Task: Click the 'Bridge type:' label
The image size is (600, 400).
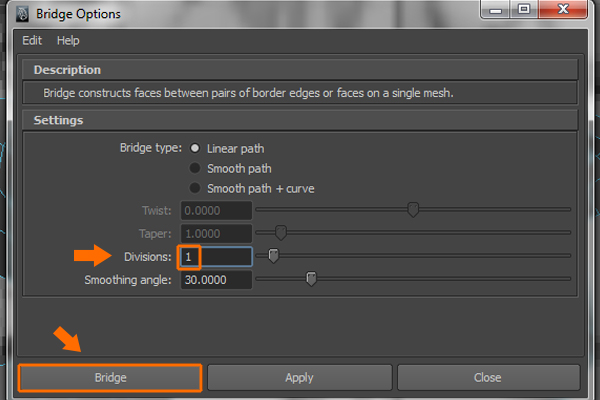Action: pos(151,148)
